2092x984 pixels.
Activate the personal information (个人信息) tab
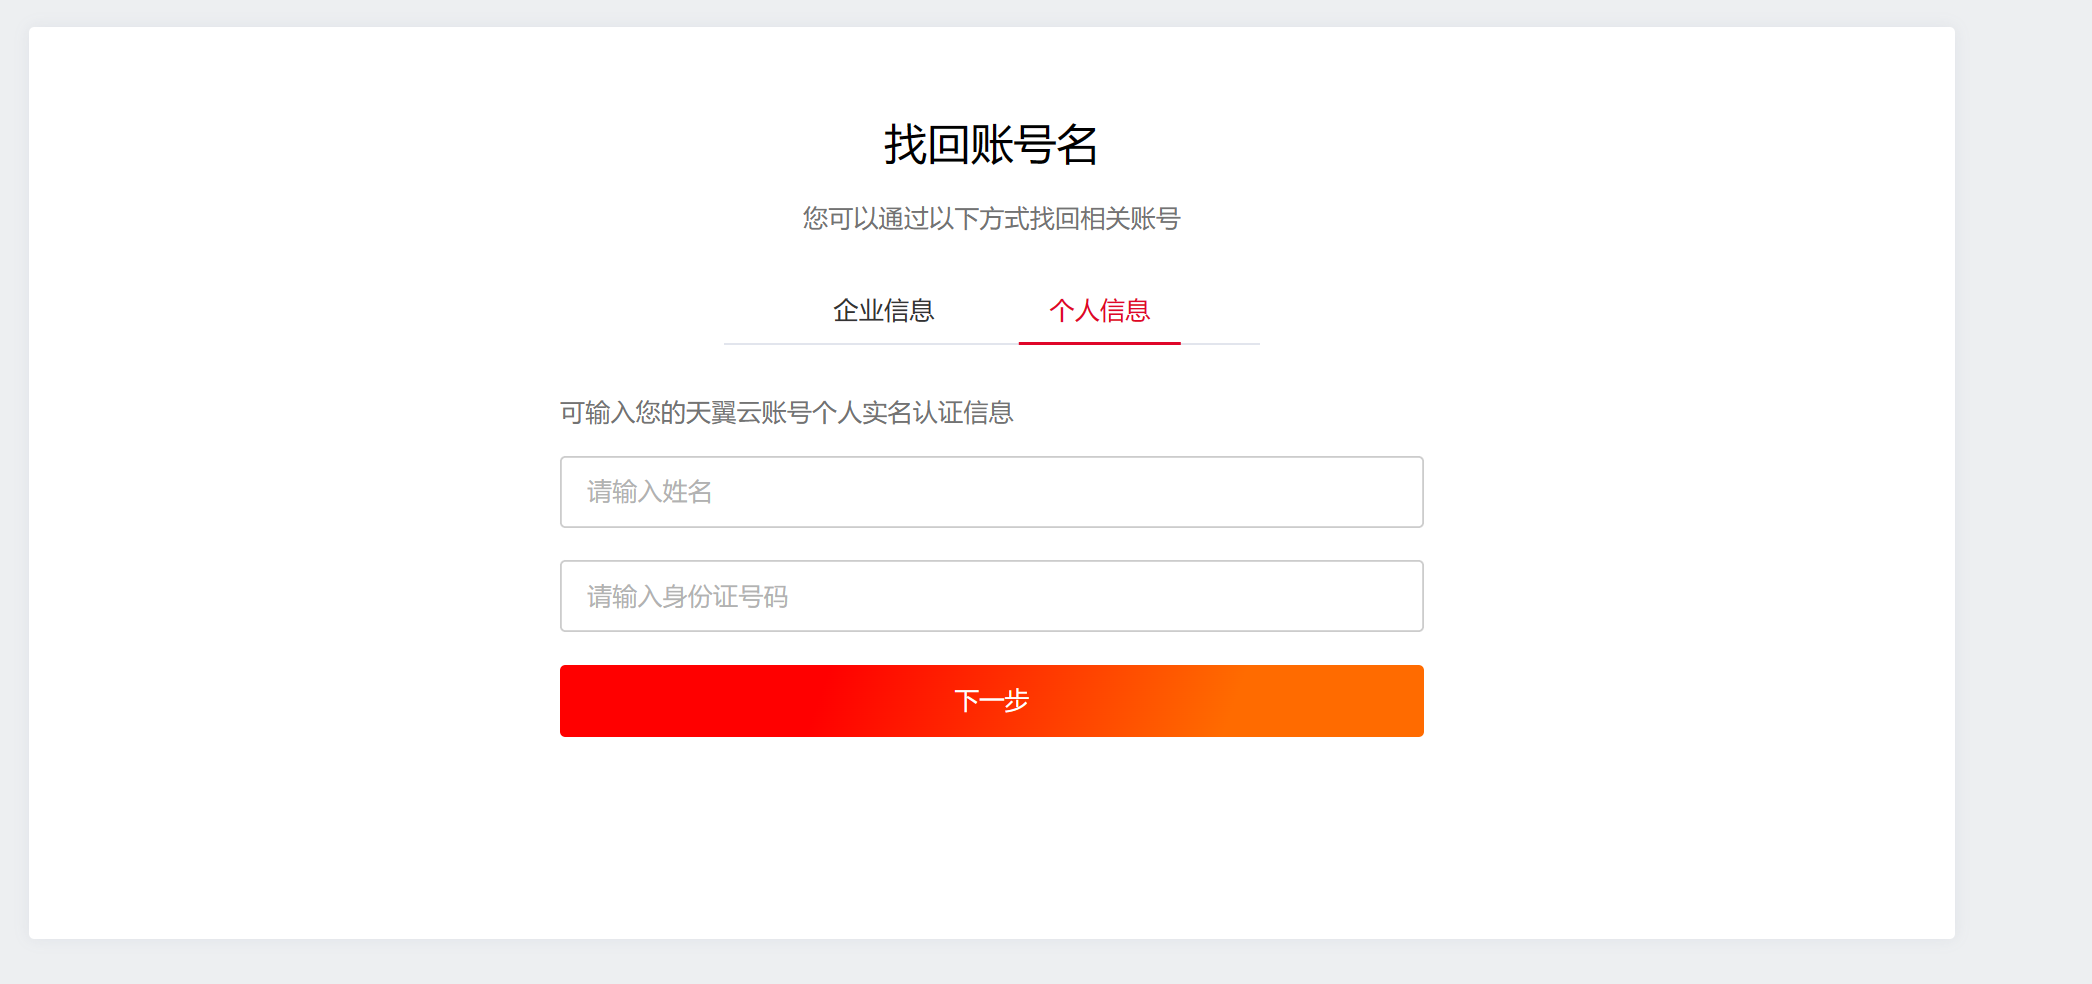click(x=1099, y=311)
